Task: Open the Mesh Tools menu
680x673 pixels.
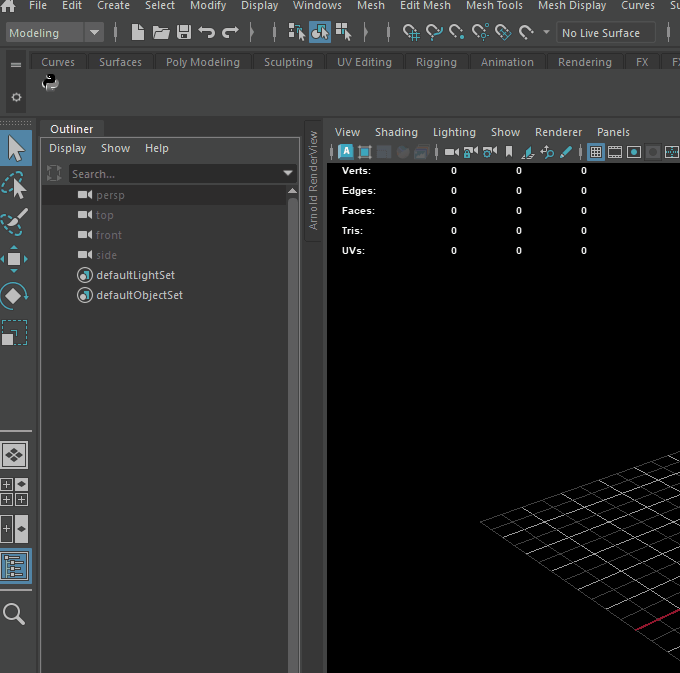Action: pos(494,6)
